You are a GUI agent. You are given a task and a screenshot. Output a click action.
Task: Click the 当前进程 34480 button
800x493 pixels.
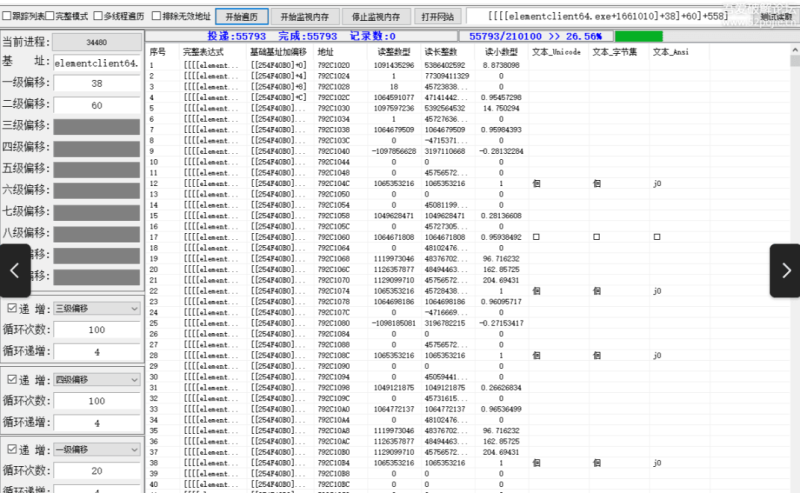[96, 42]
